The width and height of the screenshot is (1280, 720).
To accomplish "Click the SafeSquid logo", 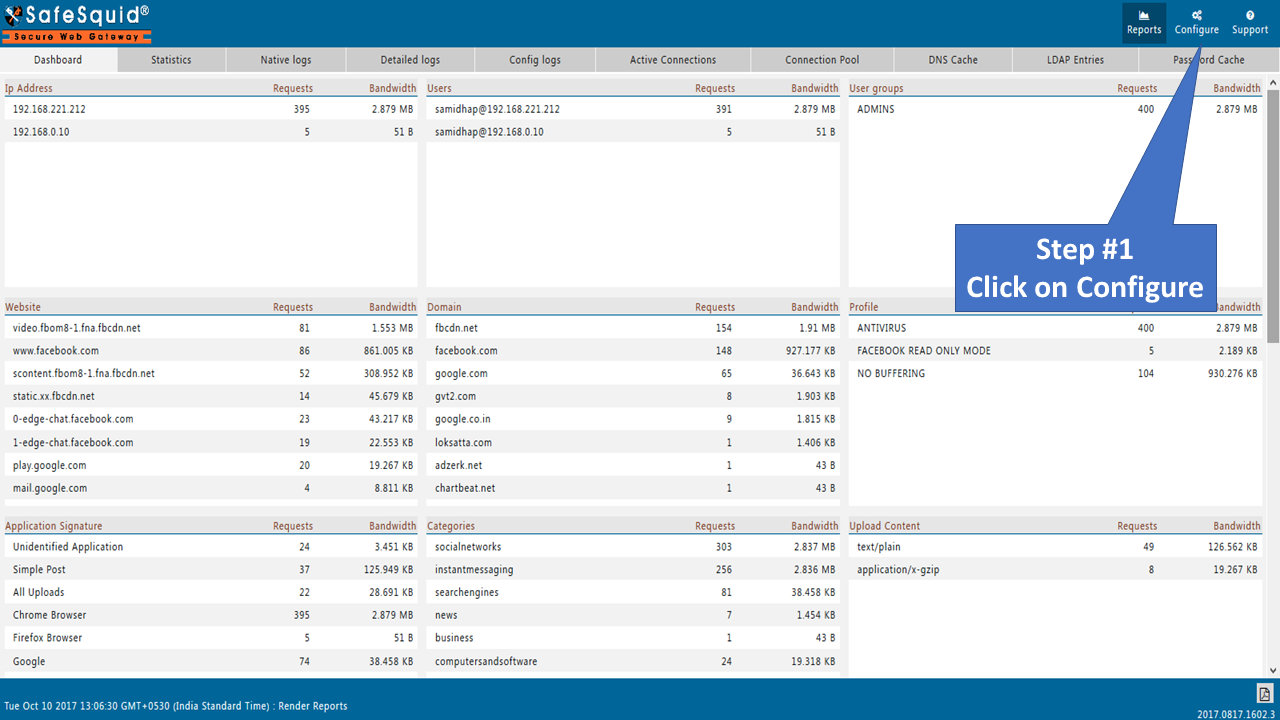I will pyautogui.click(x=77, y=23).
